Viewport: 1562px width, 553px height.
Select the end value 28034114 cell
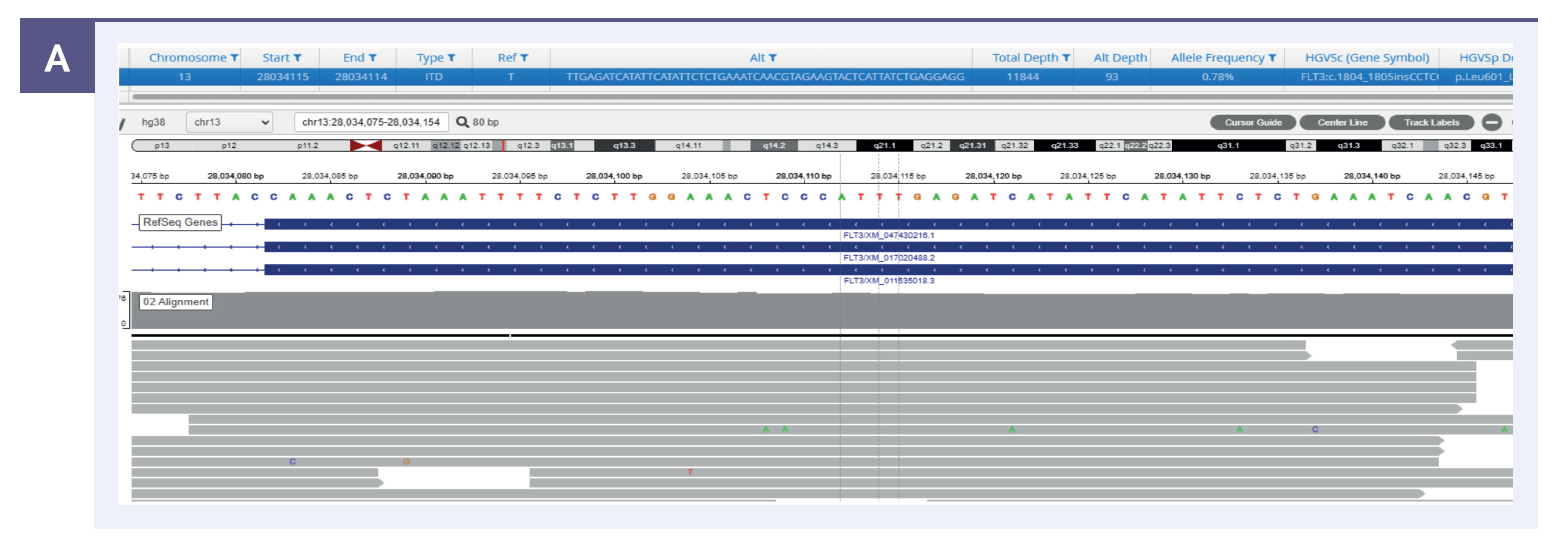[359, 76]
